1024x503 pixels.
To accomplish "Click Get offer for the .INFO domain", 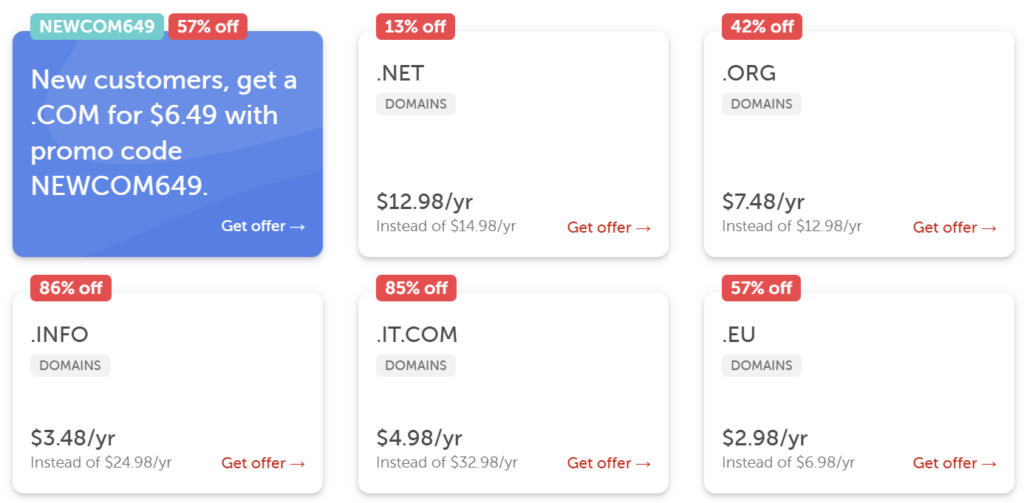I will coord(263,463).
